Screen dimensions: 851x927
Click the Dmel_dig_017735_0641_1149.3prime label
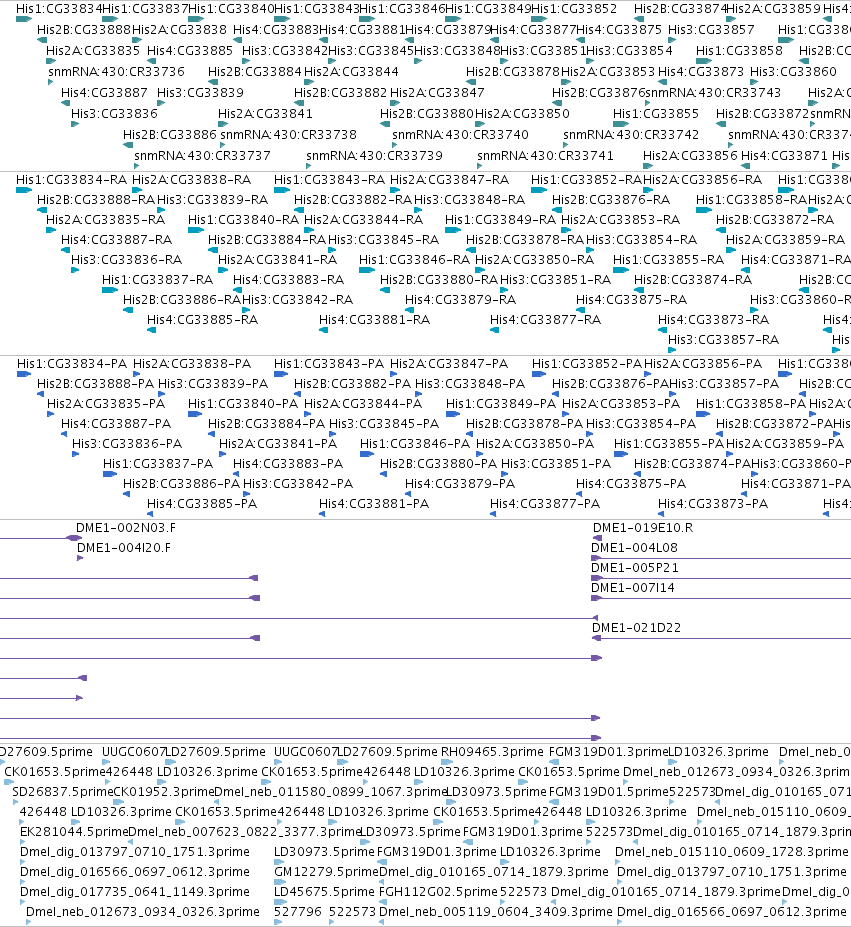click(x=135, y=892)
